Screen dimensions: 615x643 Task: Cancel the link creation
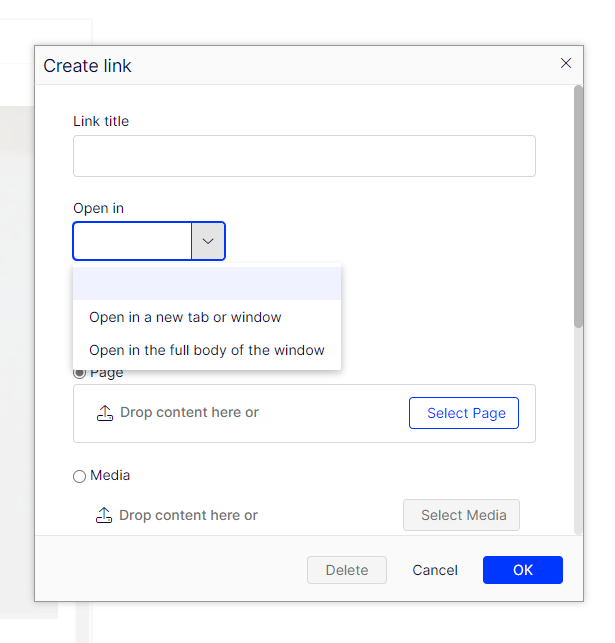coord(435,570)
